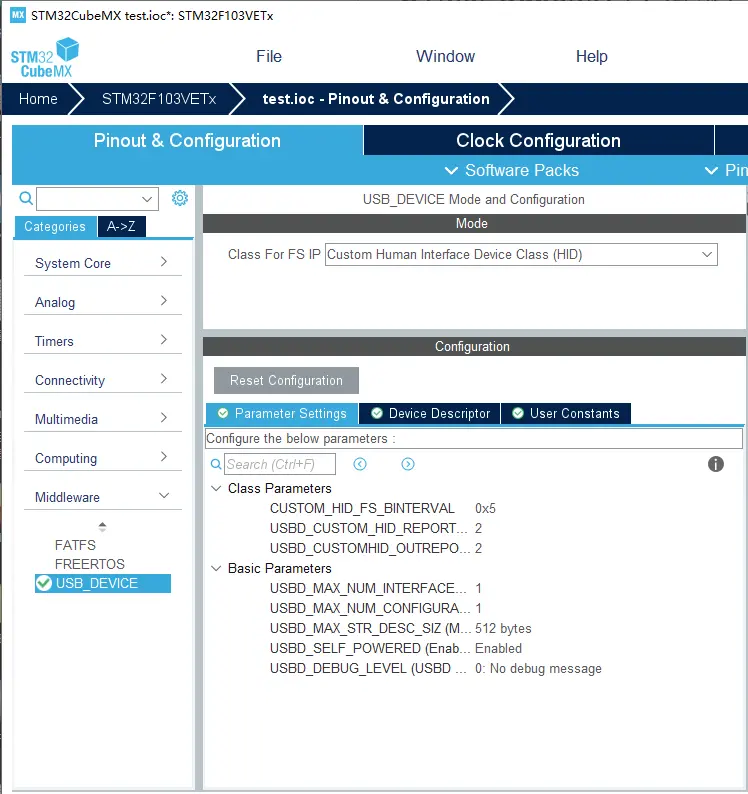Change the Enabled self-powered value
The height and width of the screenshot is (794, 748).
(x=498, y=648)
